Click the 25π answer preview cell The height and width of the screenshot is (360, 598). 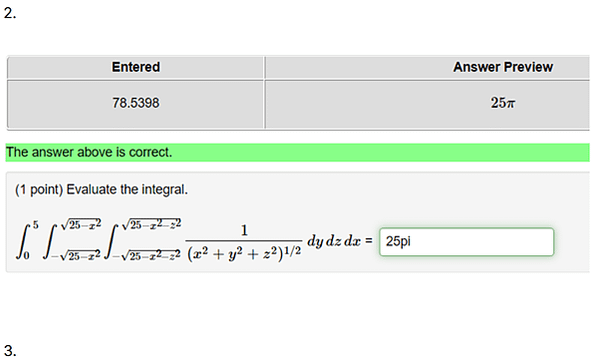(x=428, y=104)
